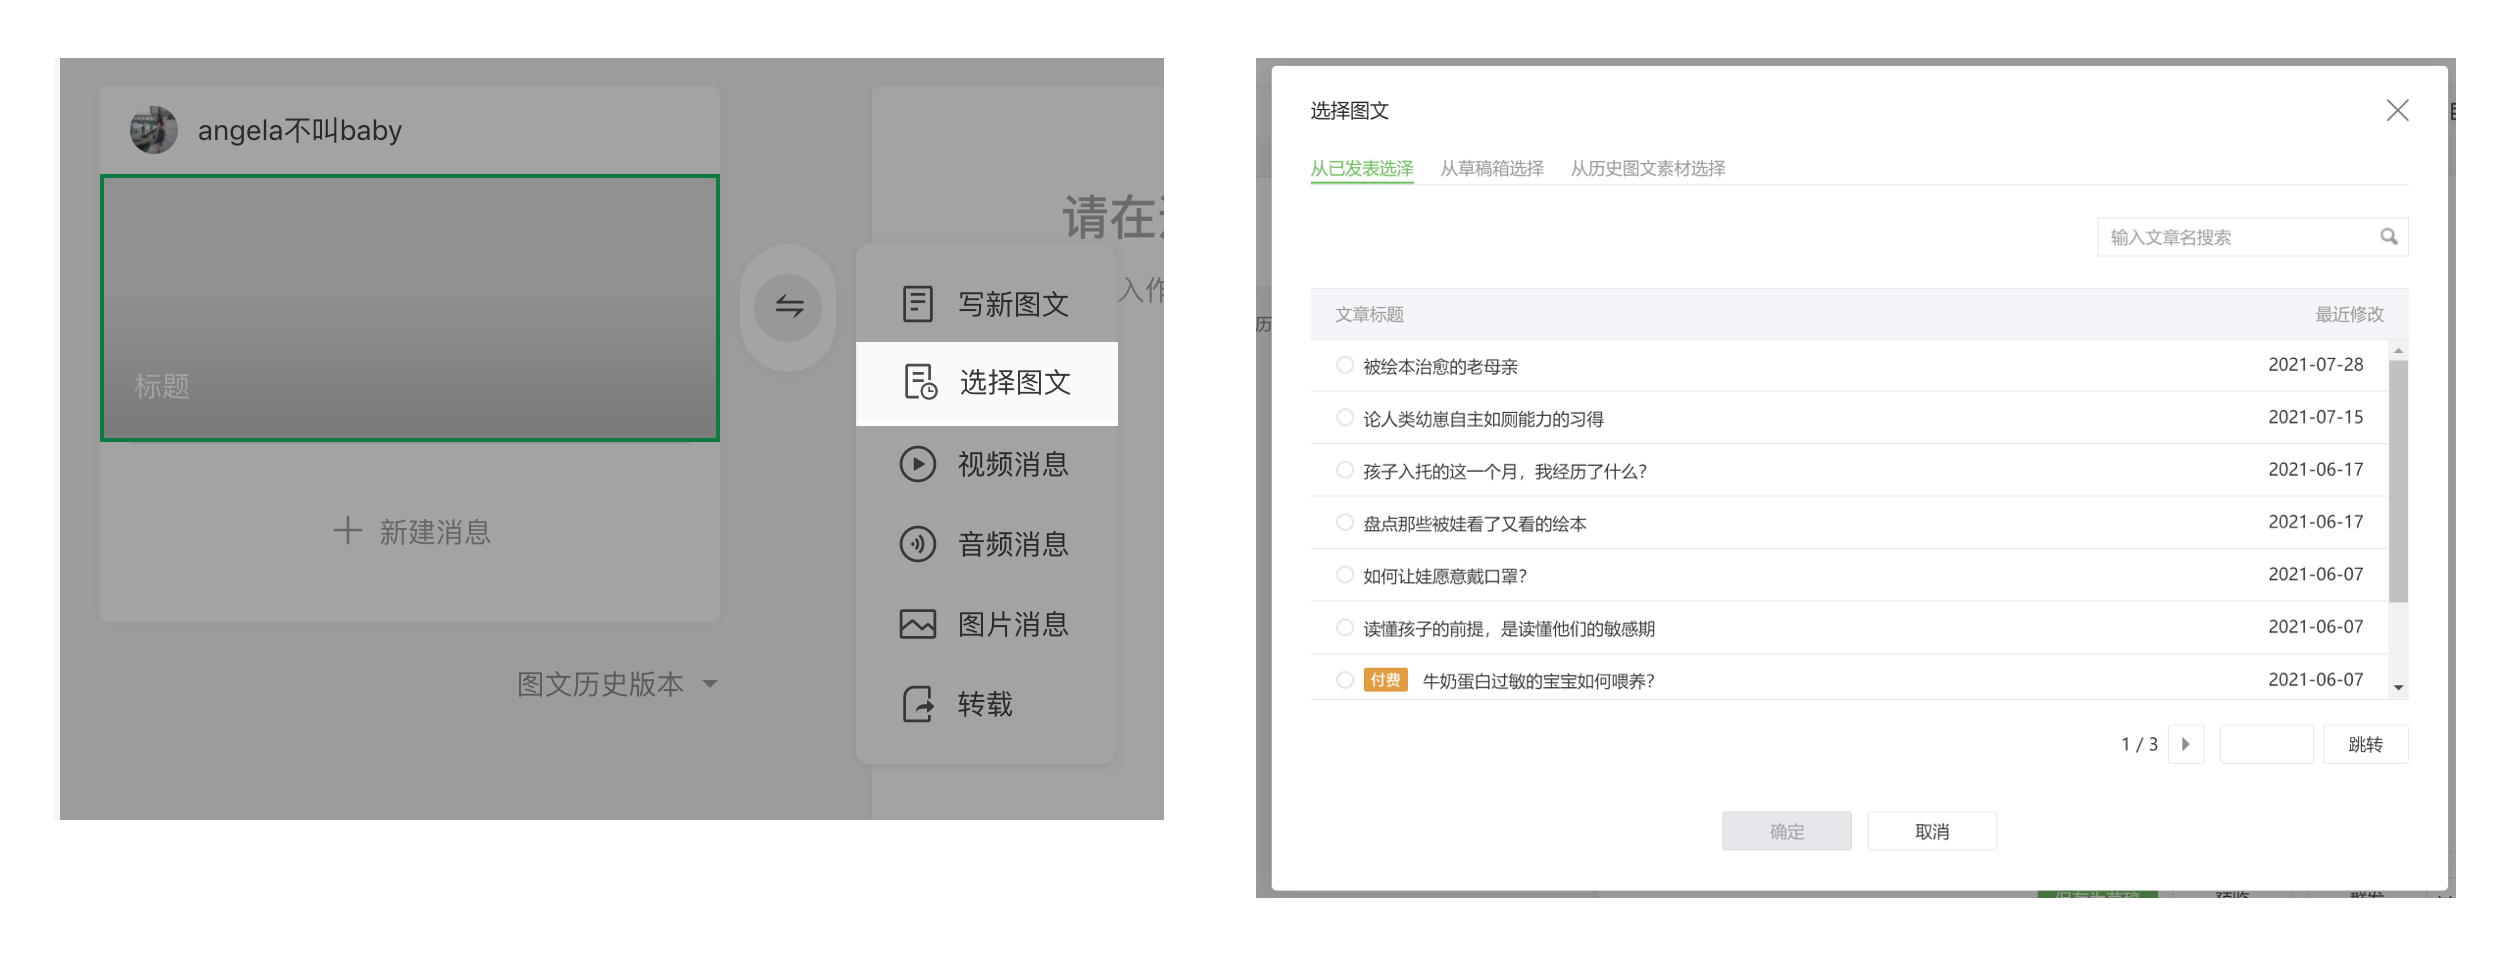Image resolution: width=2498 pixels, height=958 pixels.
Task: Click the 新建消息 button
Action: tap(411, 531)
